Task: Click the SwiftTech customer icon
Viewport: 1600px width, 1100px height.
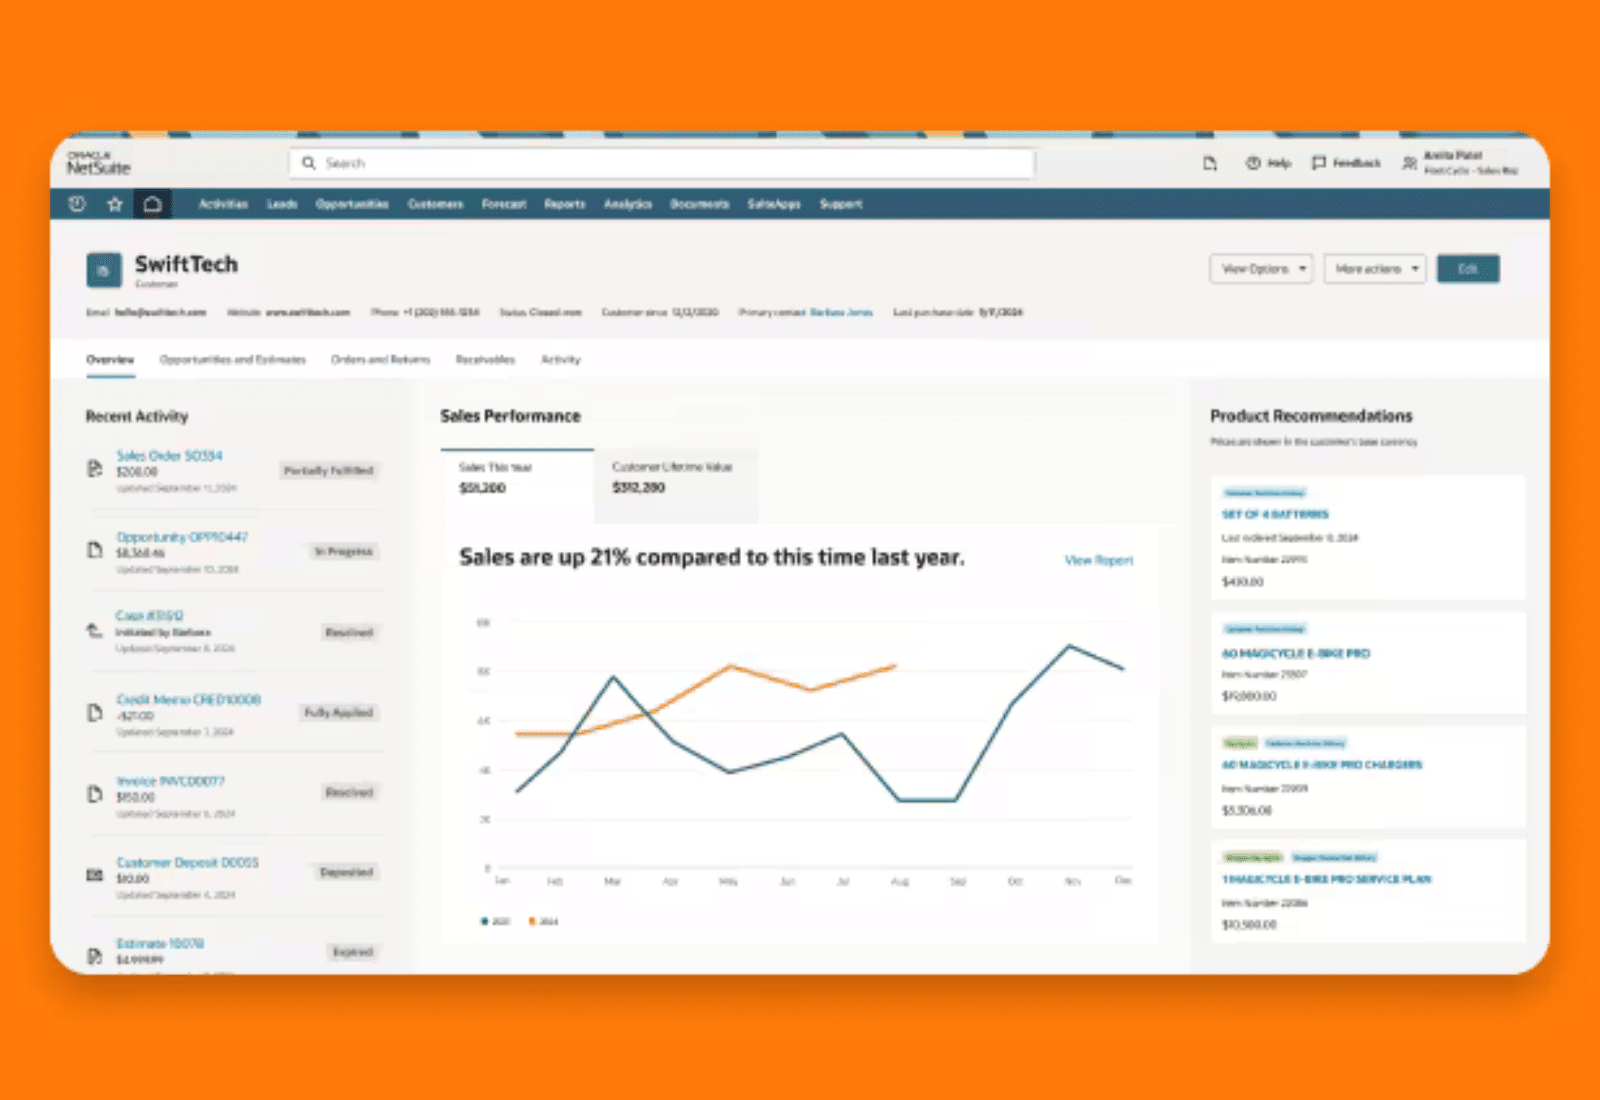Action: coord(104,269)
